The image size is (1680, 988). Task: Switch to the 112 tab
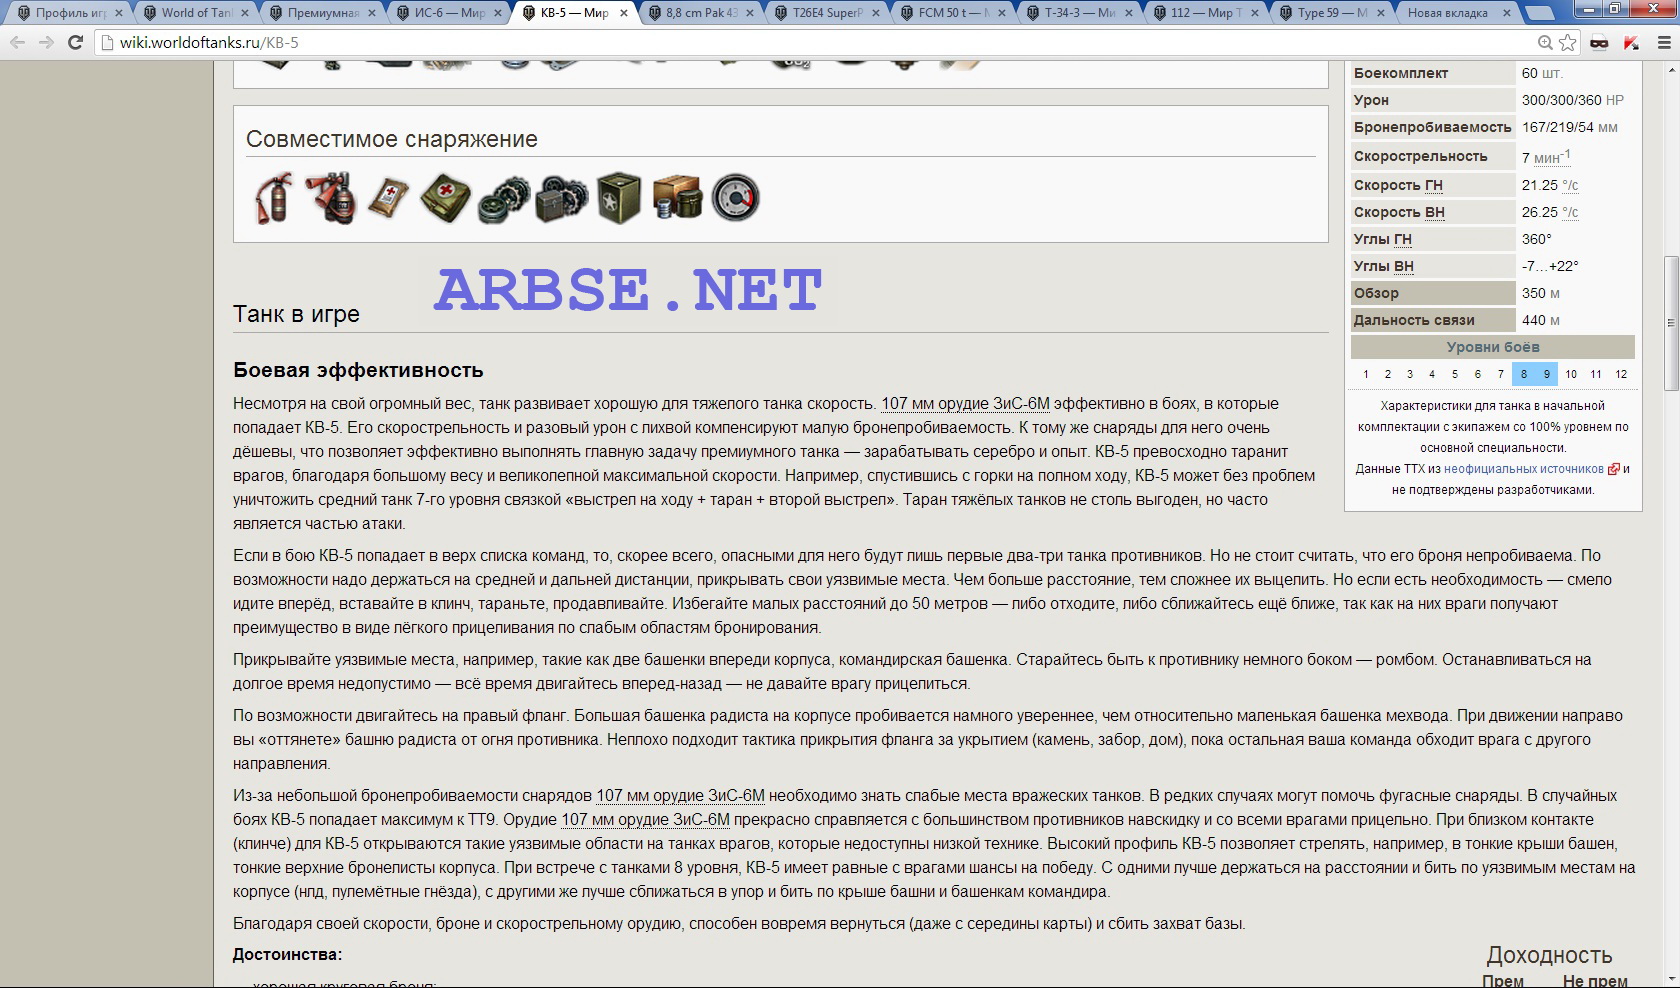[x=1205, y=13]
